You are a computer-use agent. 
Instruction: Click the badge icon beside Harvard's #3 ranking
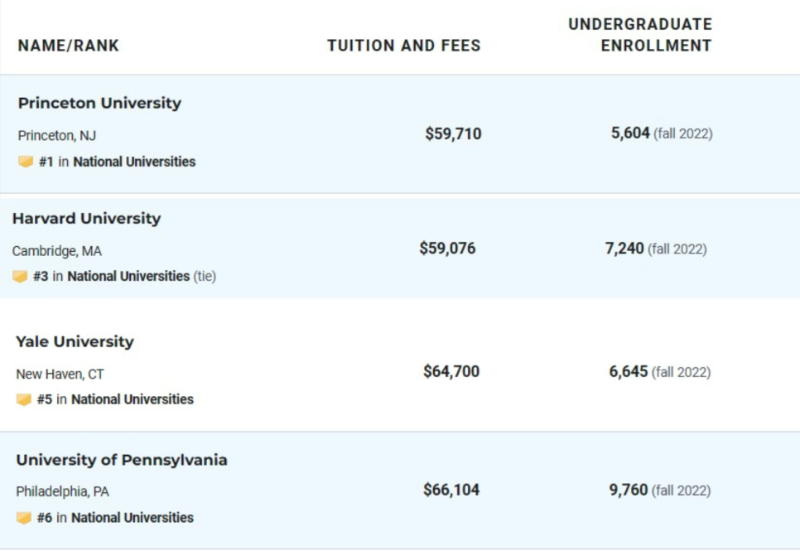click(x=20, y=277)
